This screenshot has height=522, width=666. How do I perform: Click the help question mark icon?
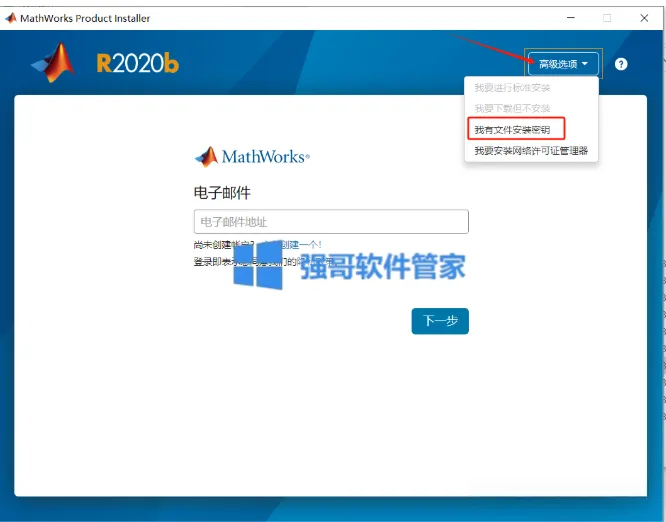pos(621,64)
